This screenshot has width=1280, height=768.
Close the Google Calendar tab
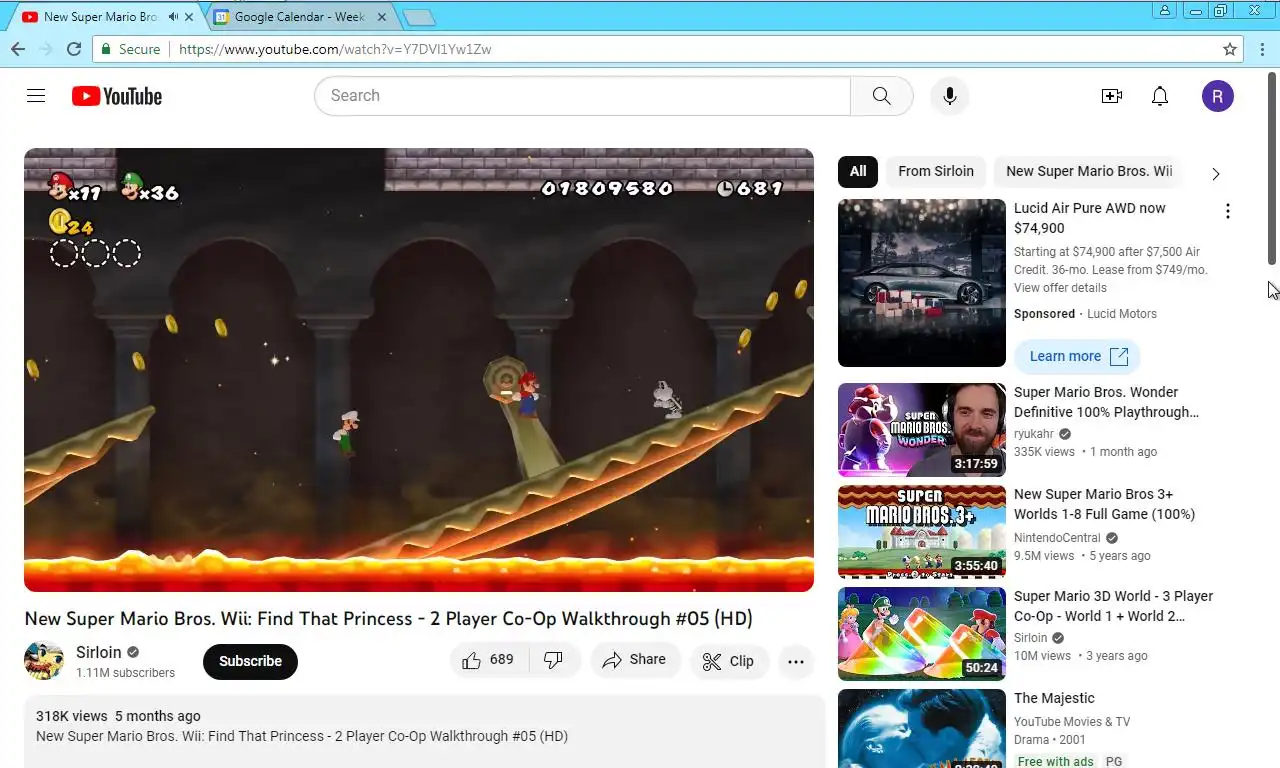click(382, 17)
